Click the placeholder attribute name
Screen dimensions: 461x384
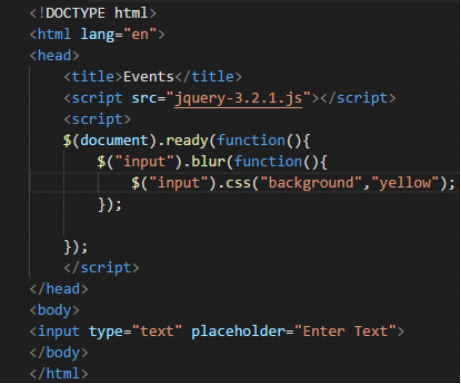pos(238,332)
